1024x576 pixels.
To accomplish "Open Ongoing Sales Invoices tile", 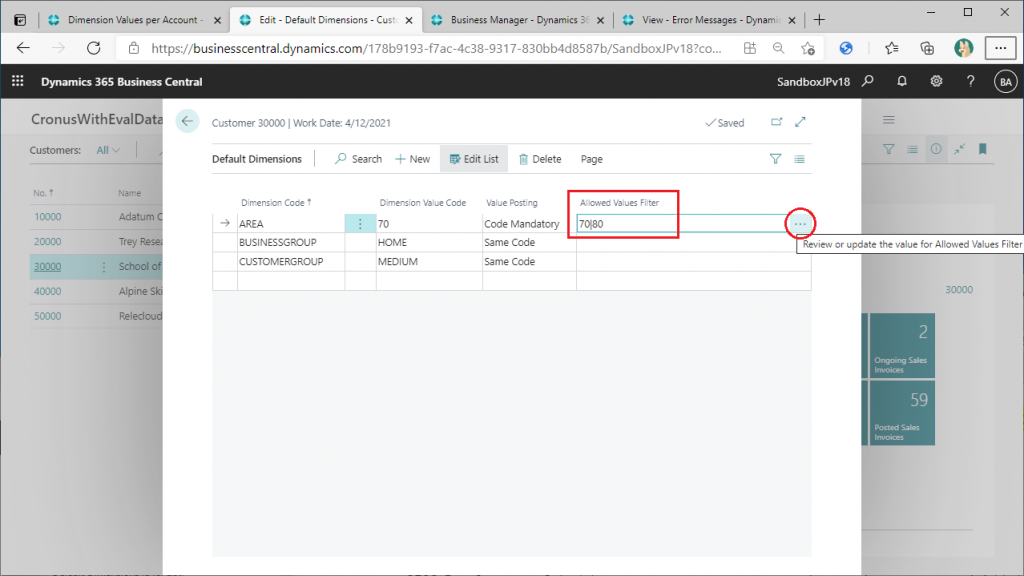I will [901, 346].
